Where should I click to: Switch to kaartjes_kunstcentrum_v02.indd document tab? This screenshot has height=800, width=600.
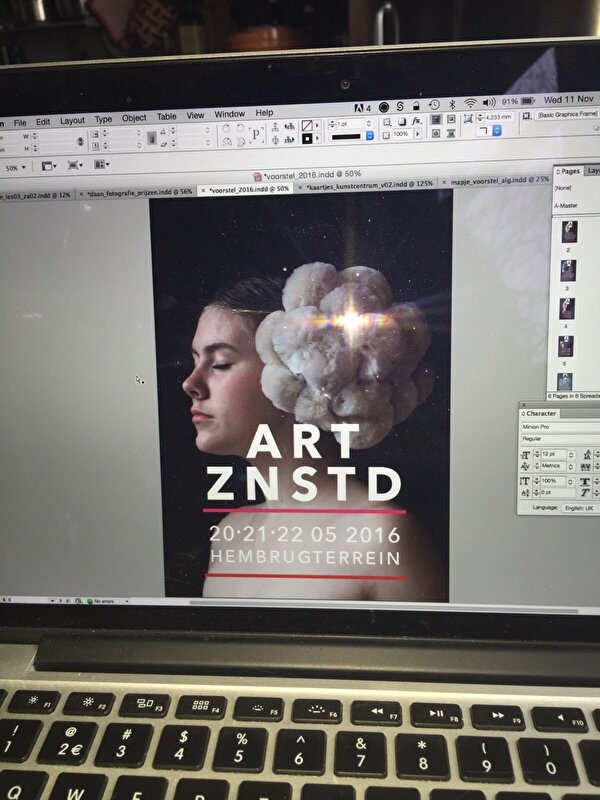coord(368,185)
